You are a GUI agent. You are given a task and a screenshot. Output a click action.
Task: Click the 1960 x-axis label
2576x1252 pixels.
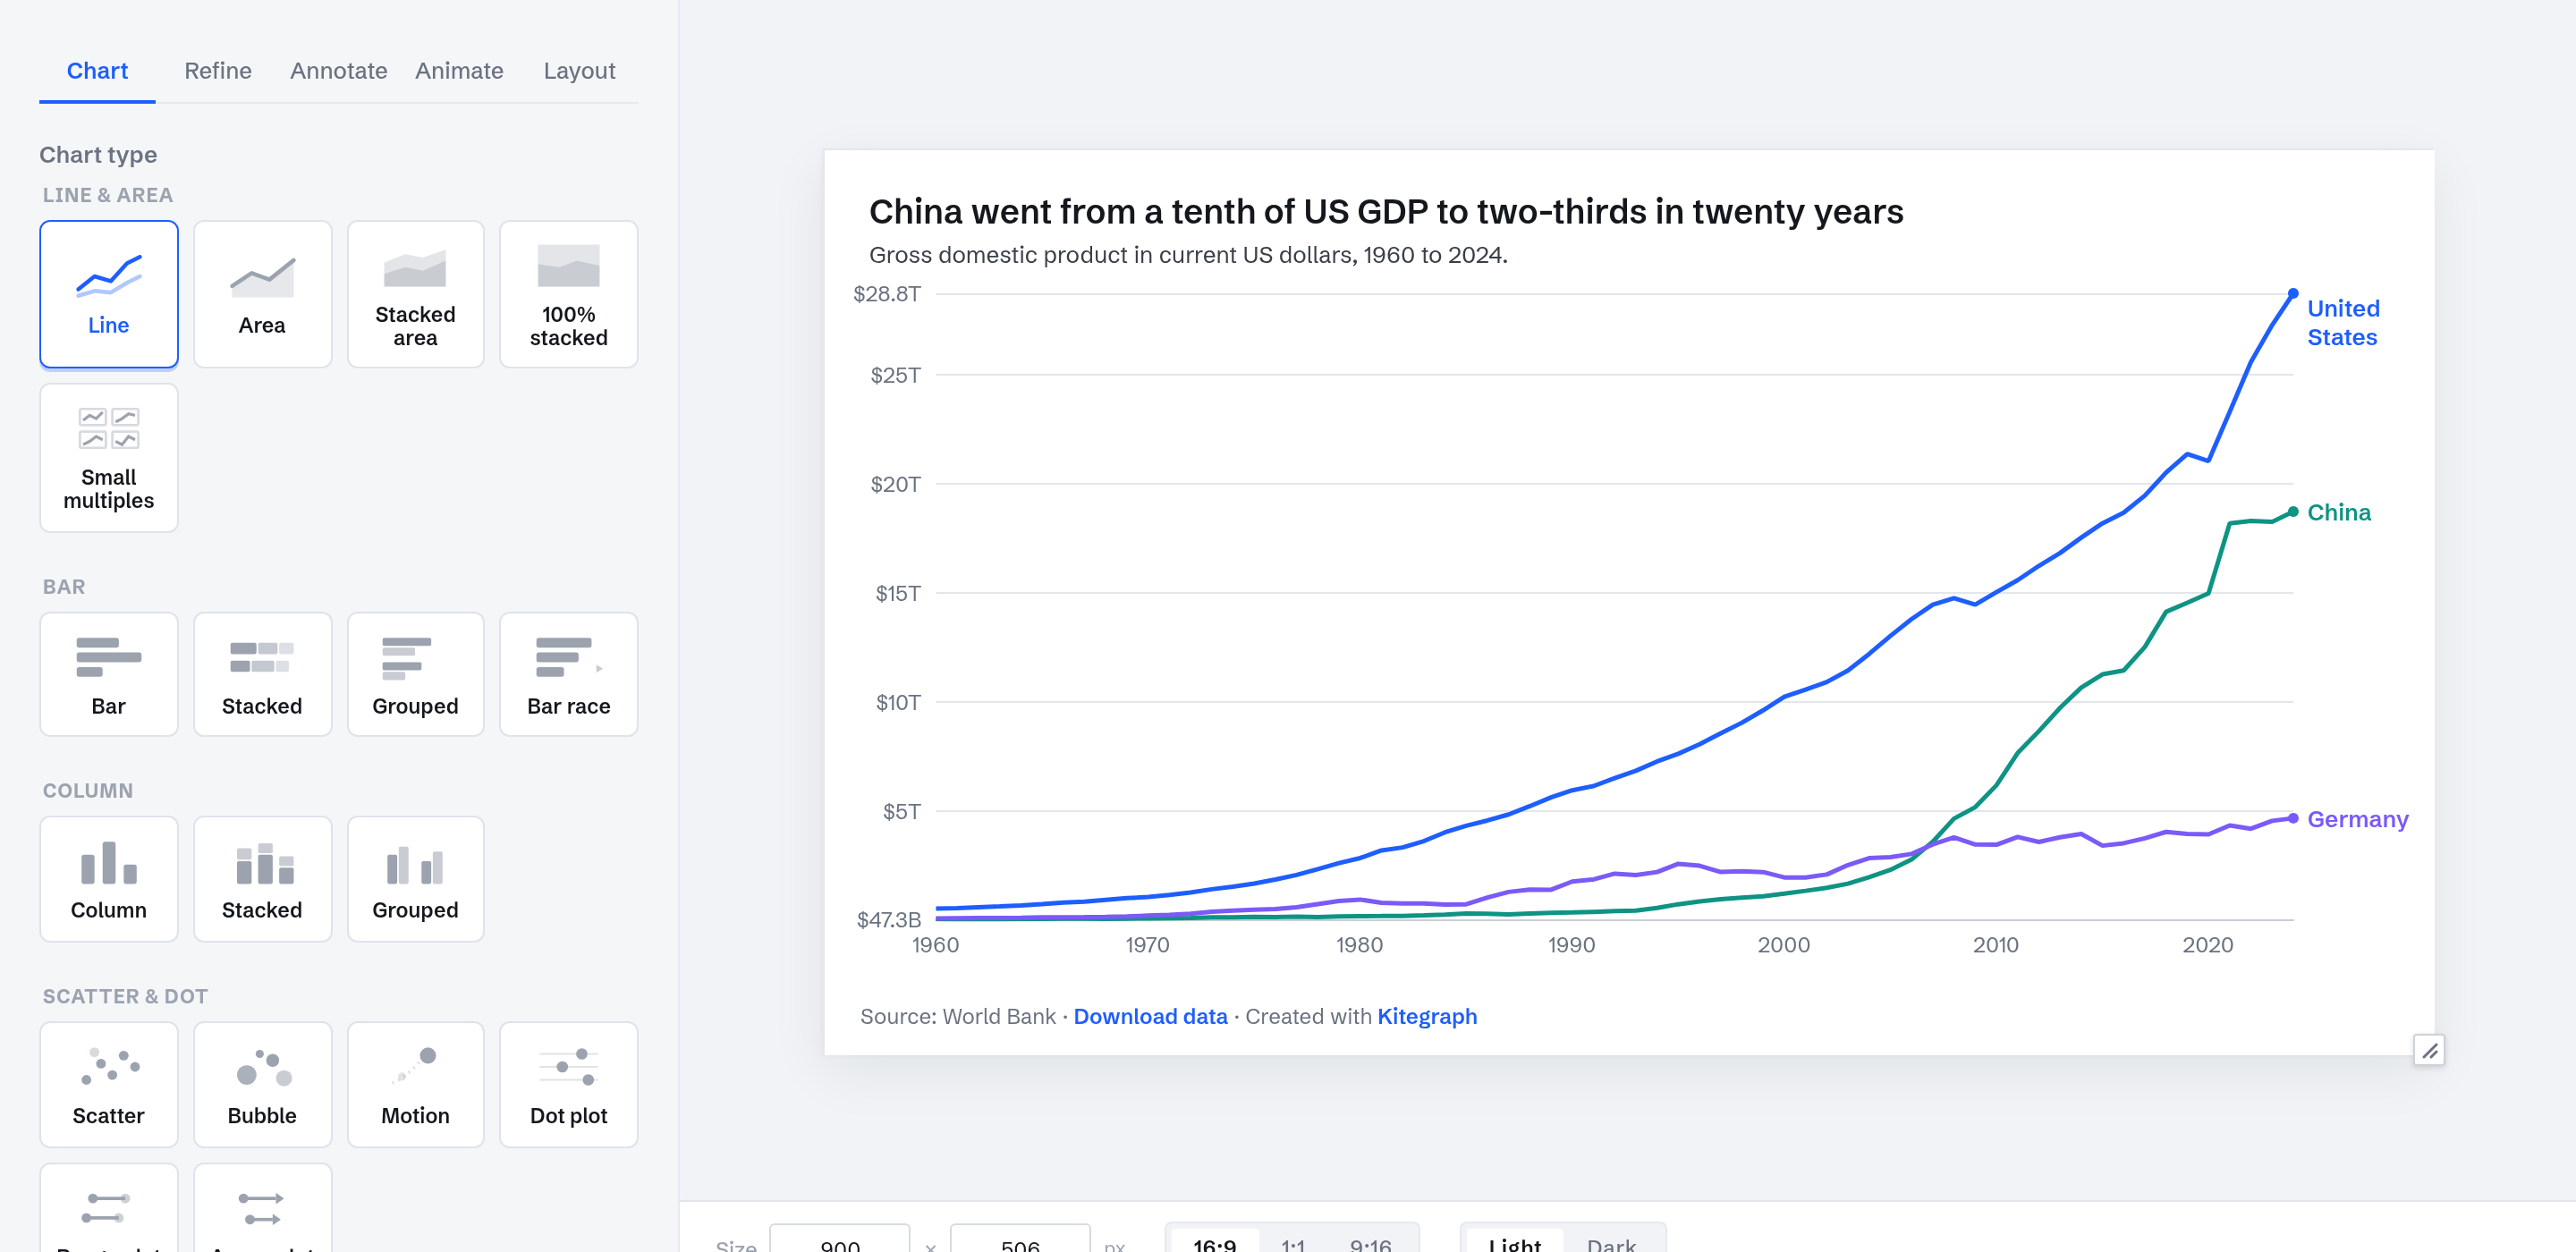coord(935,945)
